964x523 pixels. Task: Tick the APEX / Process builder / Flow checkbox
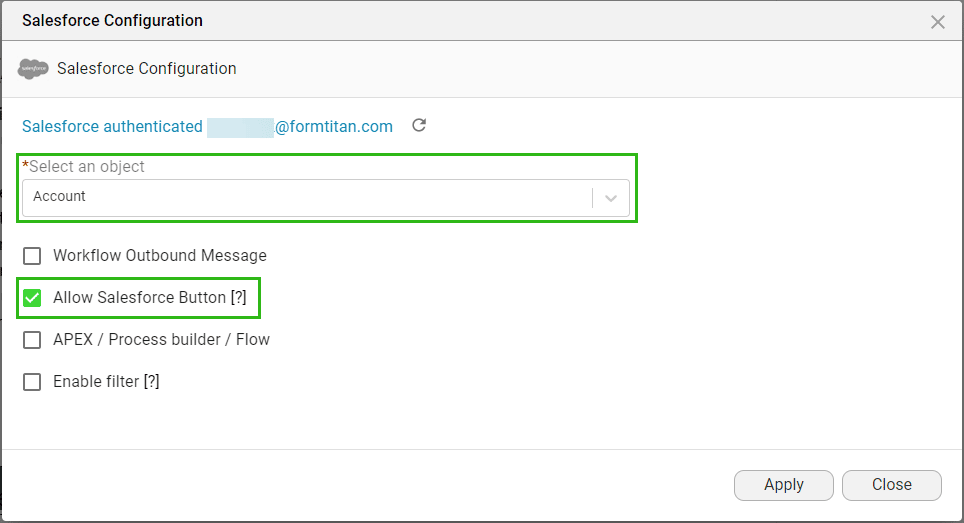pos(33,340)
